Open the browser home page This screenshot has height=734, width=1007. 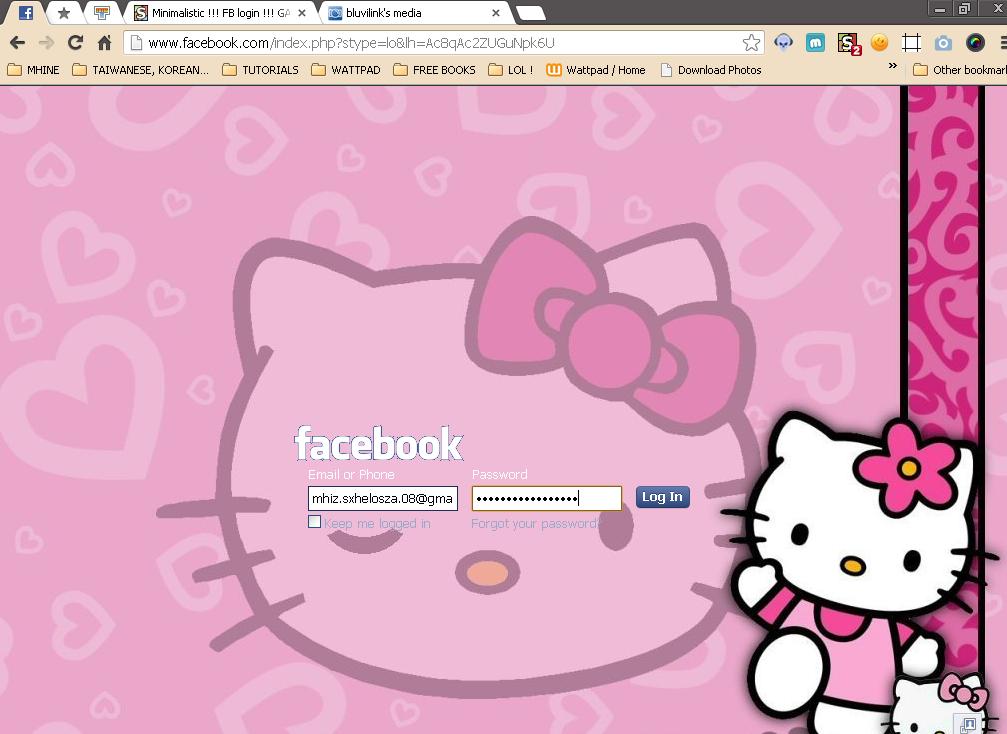click(x=105, y=43)
